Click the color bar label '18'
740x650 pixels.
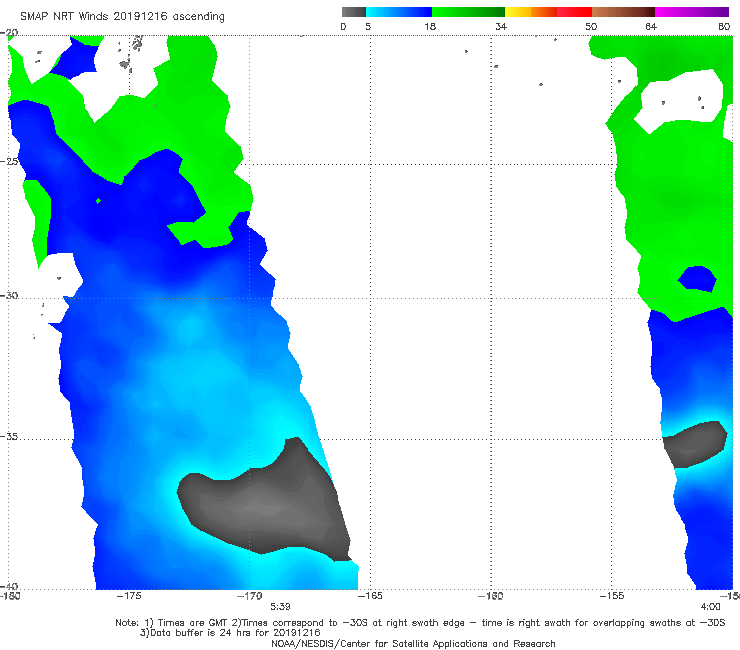tap(430, 26)
